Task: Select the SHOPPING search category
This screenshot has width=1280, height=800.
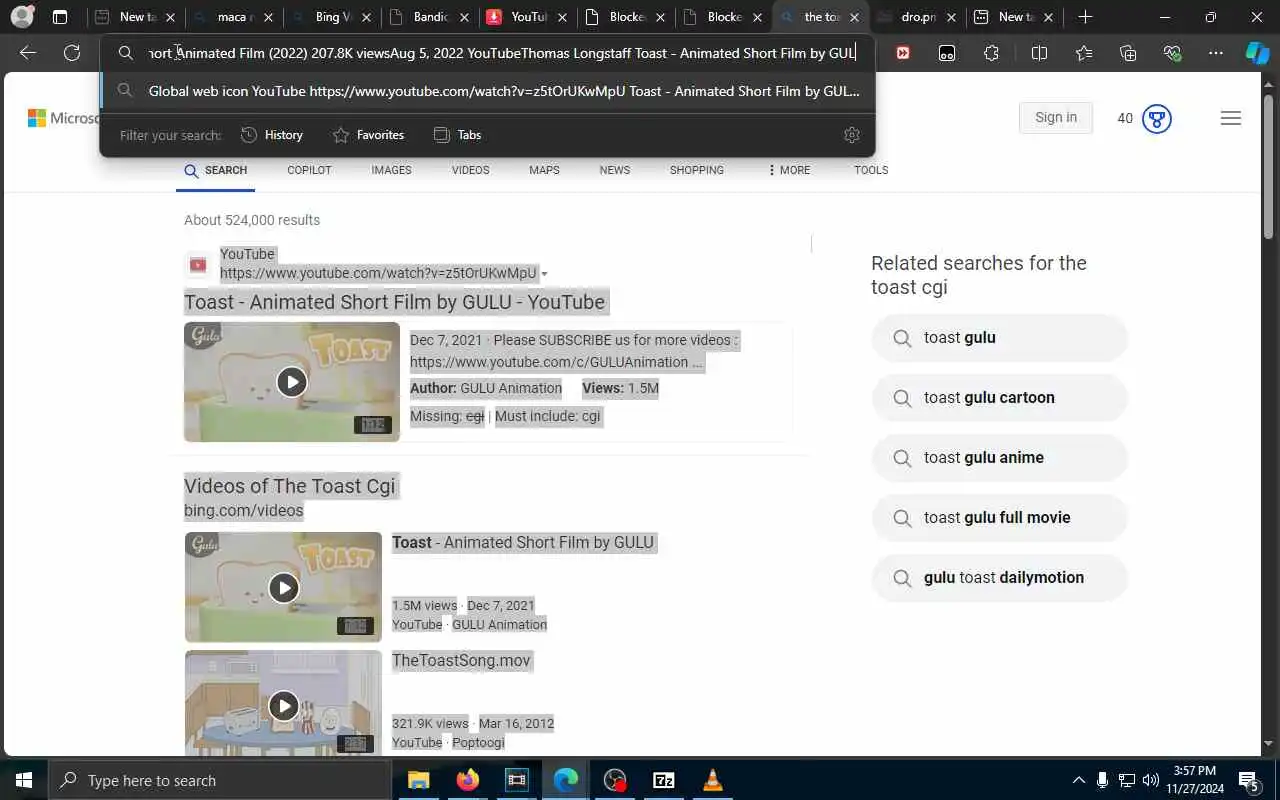Action: [696, 170]
